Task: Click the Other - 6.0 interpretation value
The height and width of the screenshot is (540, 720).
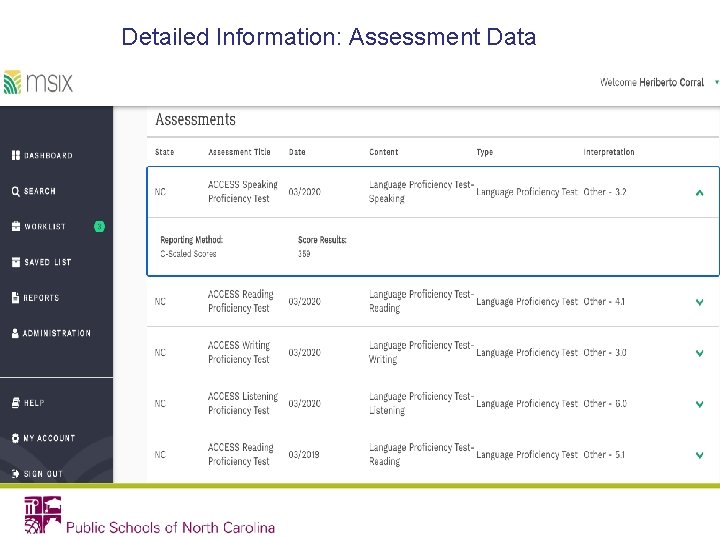Action: click(605, 404)
